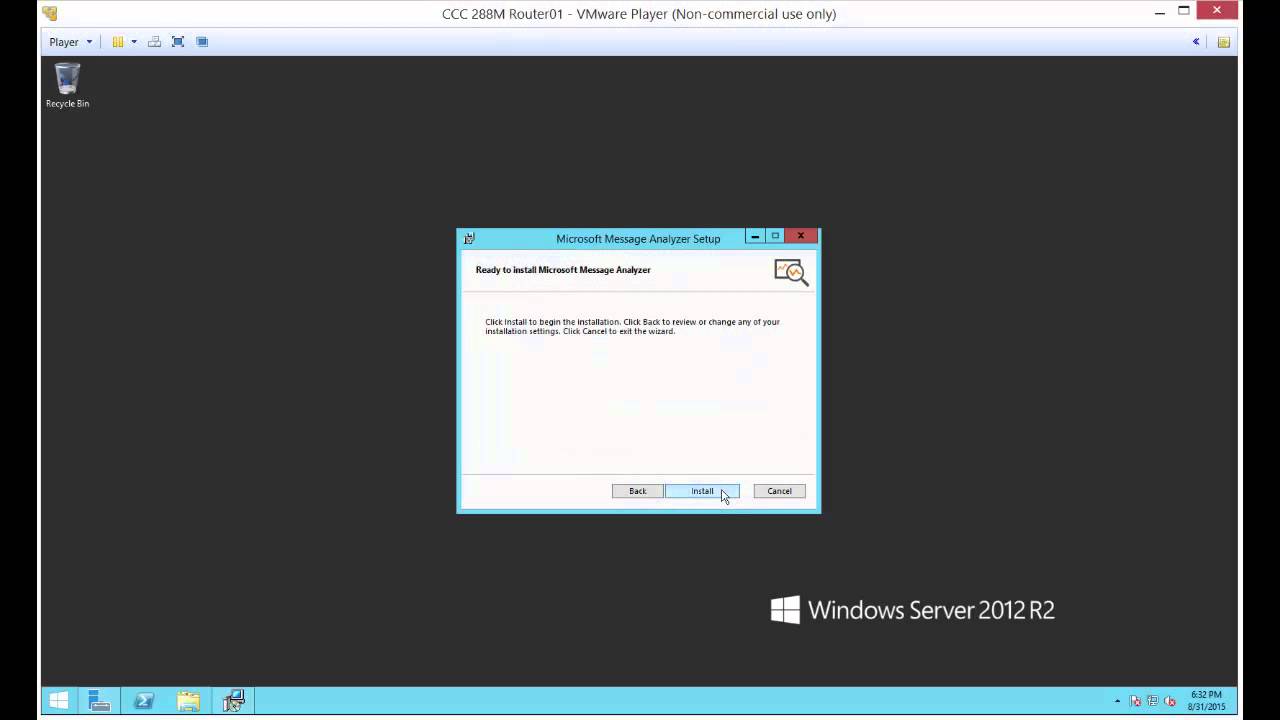1280x720 pixels.
Task: Close the VMware Player window
Action: click(x=1217, y=12)
